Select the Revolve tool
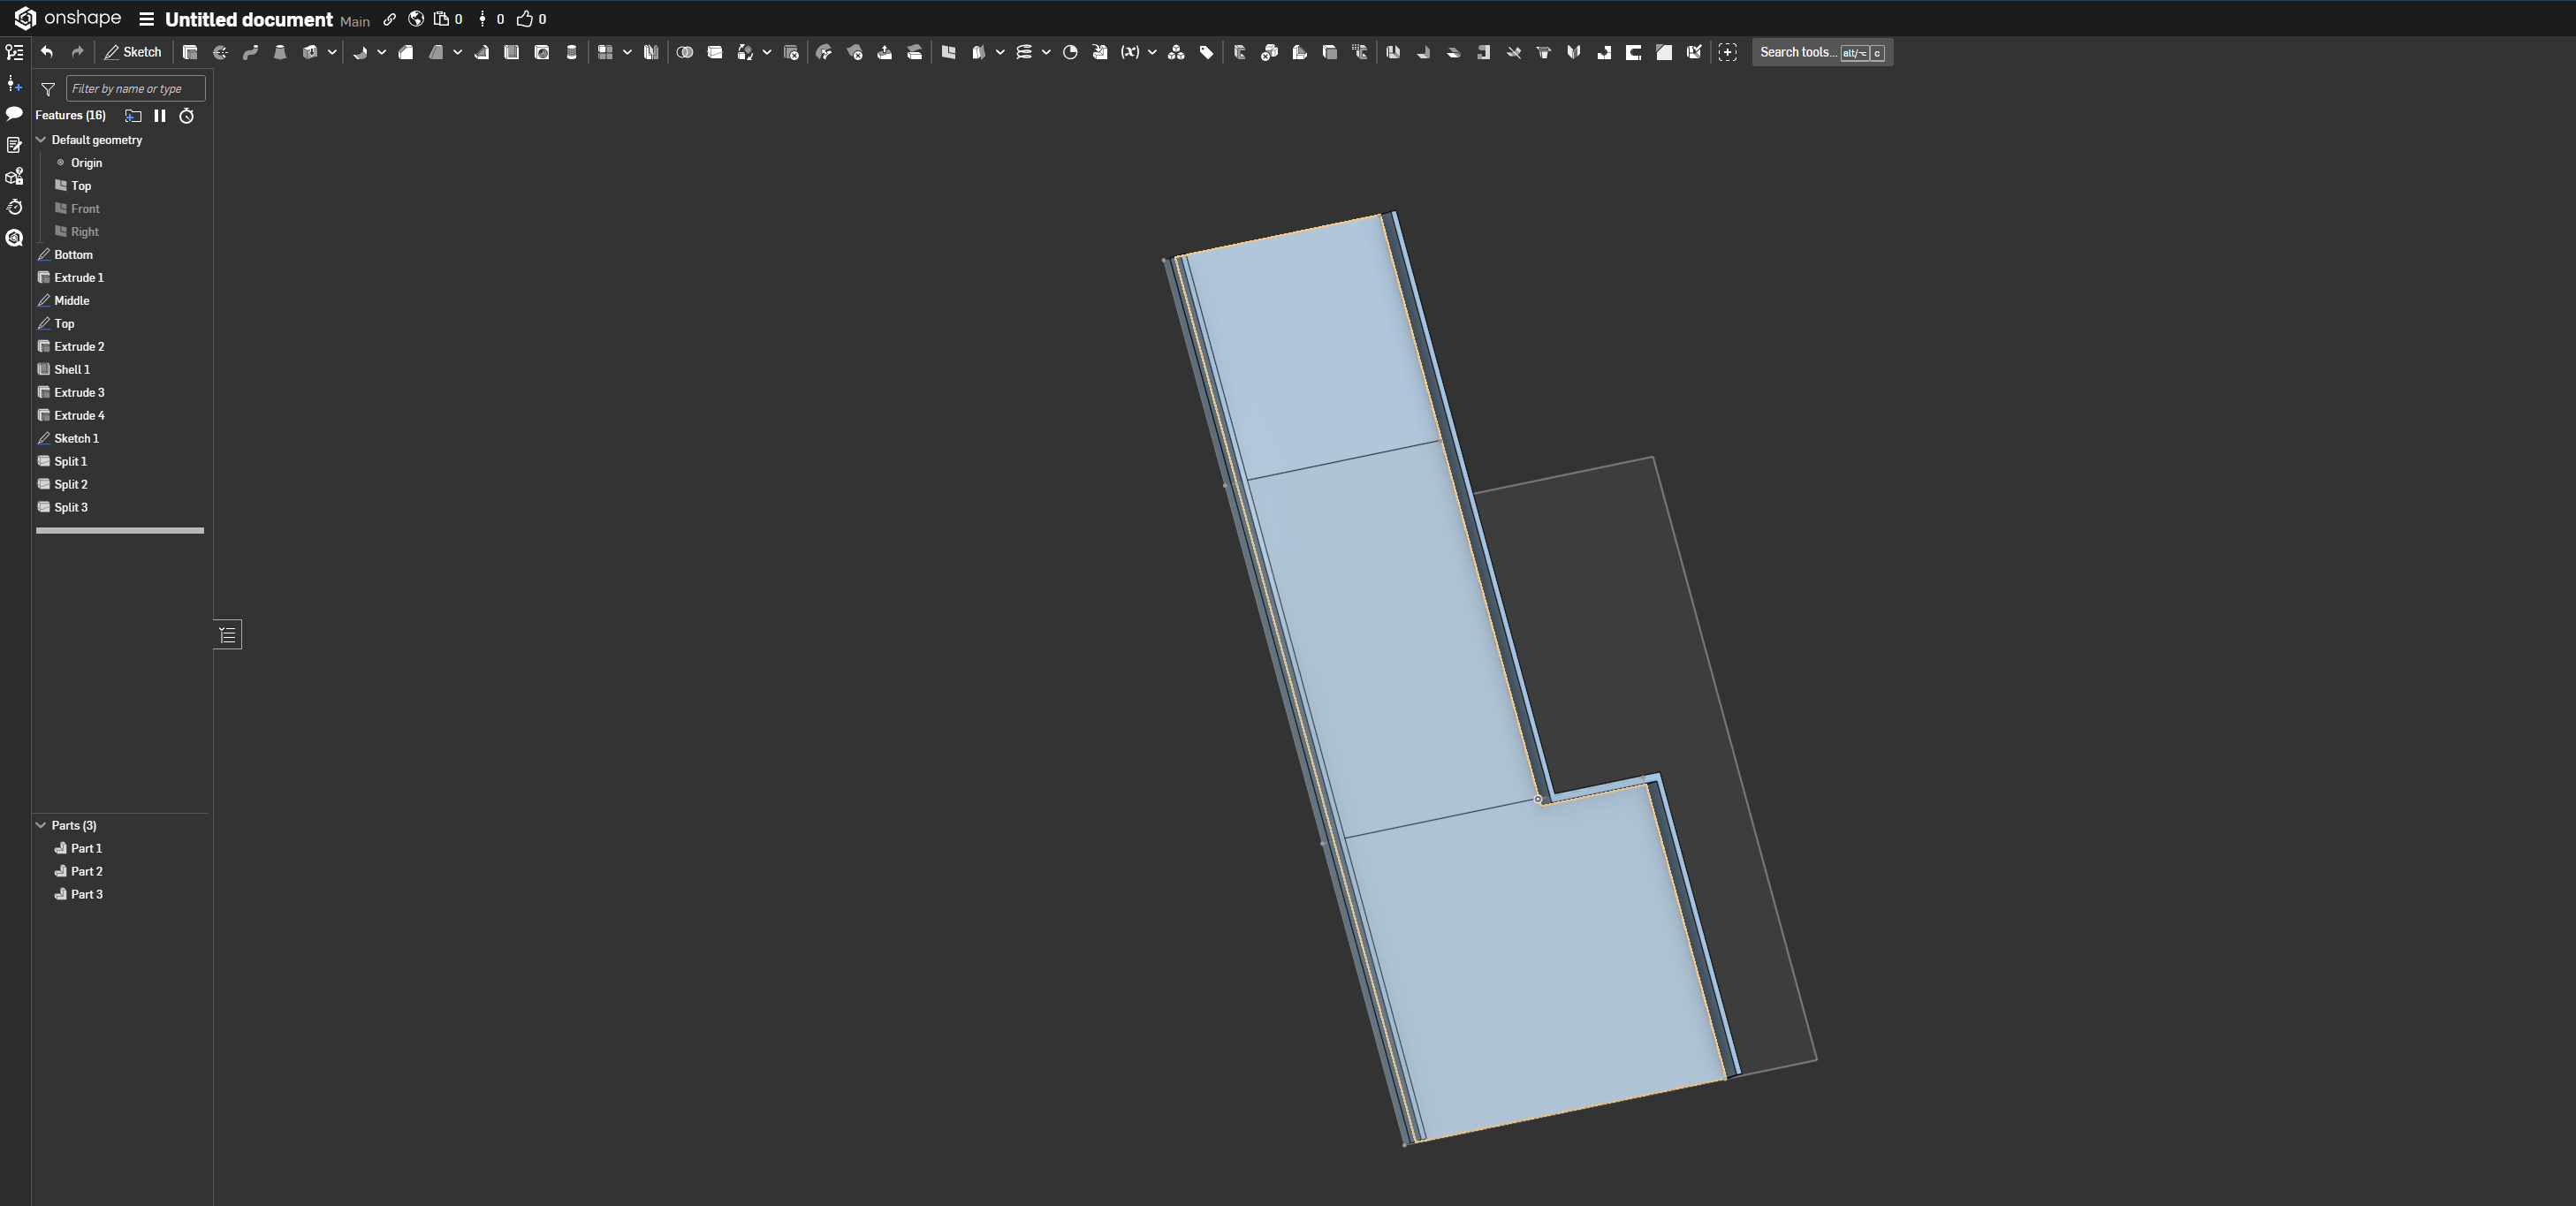This screenshot has width=2576, height=1206. (x=220, y=52)
